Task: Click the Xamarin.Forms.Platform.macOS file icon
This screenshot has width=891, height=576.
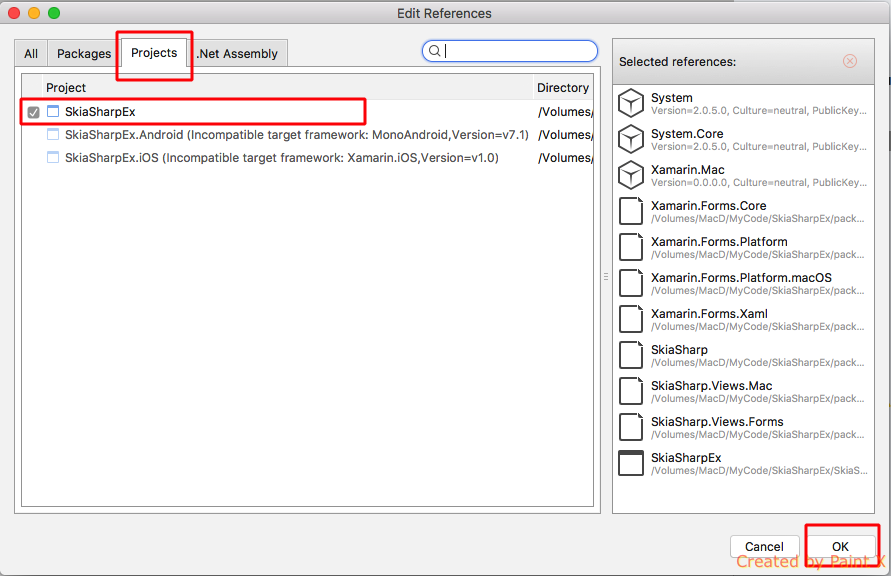Action: [631, 283]
